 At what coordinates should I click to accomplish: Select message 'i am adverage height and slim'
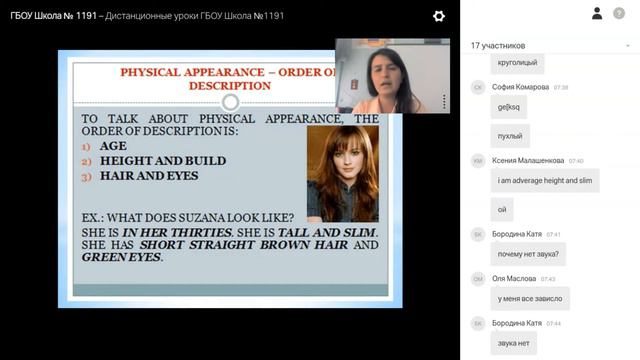coord(545,180)
